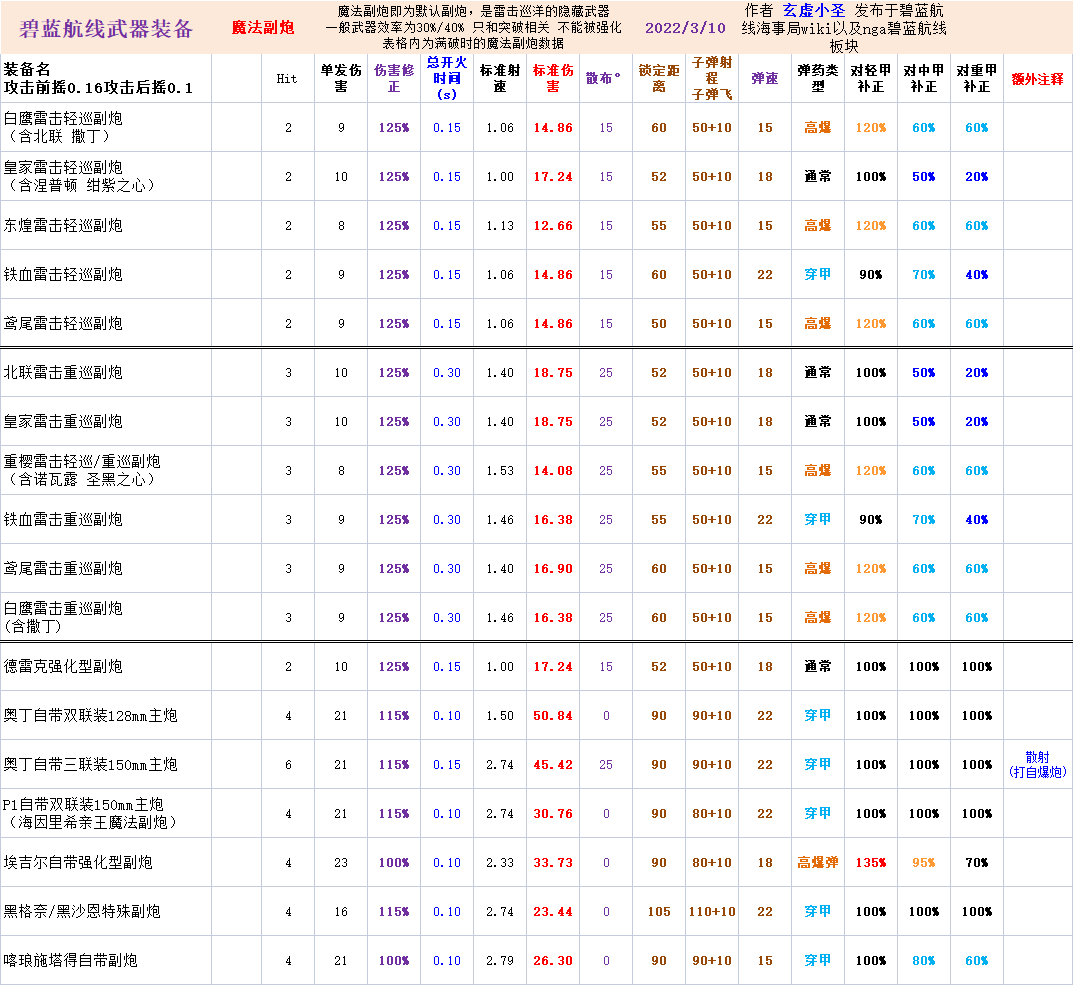
Task: Click the standard damage value 23.44
Action: pos(553,912)
